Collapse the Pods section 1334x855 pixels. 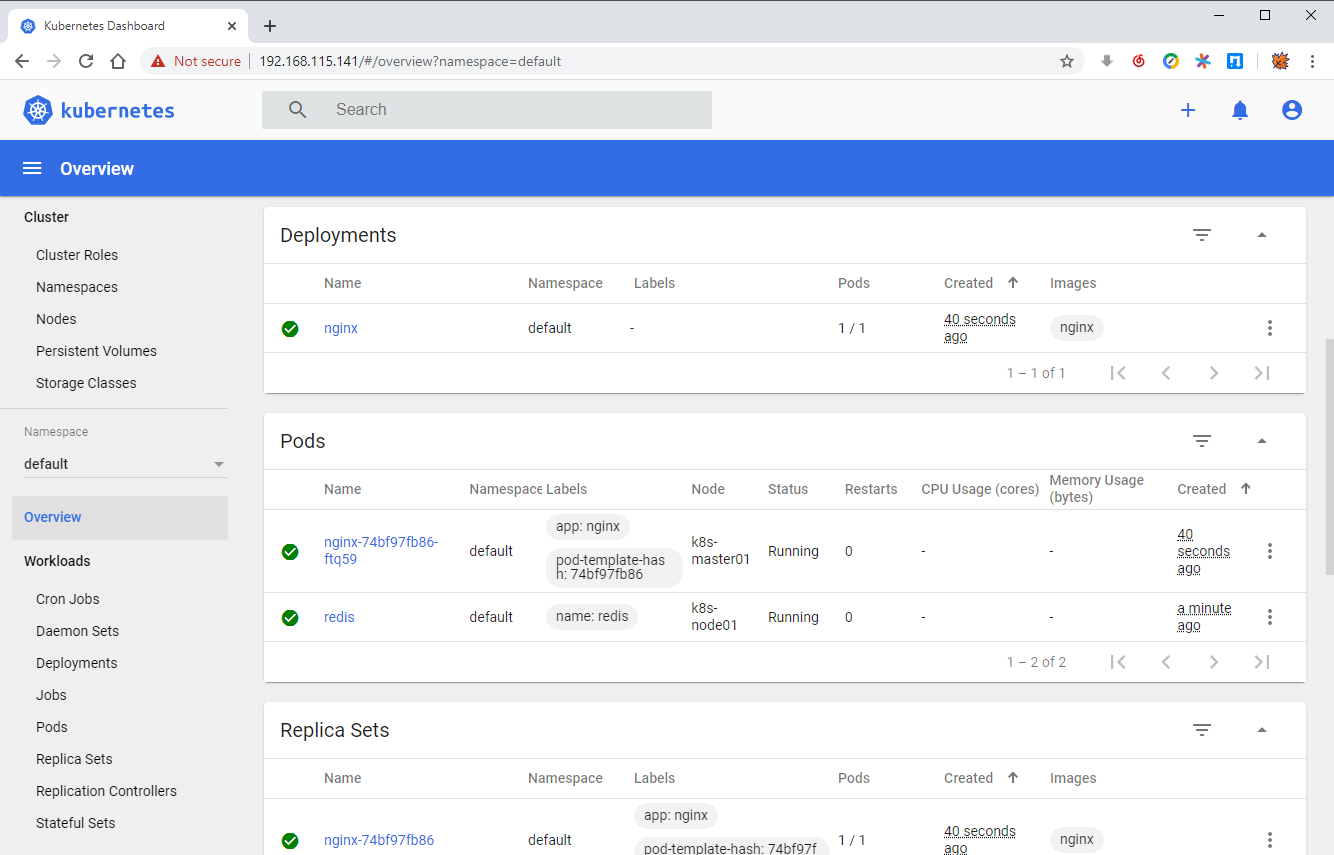[x=1262, y=441]
